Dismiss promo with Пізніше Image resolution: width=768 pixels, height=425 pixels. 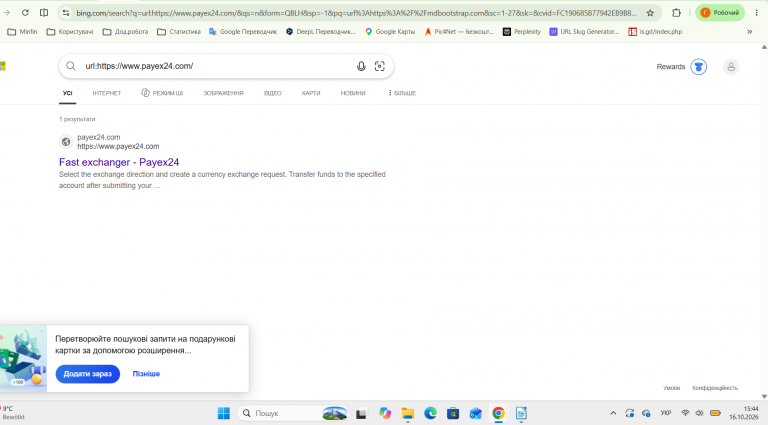pos(146,374)
